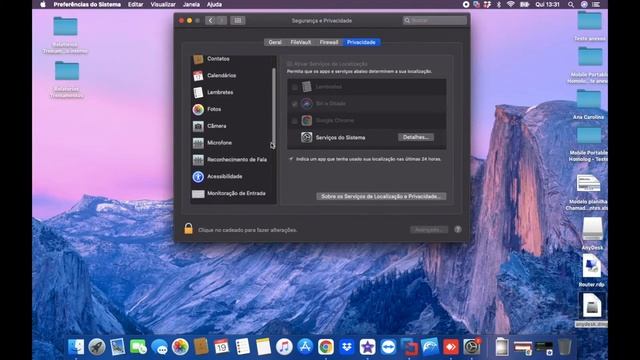Open the Editar menu
Viewport: 640px width, 360px height.
[x=136, y=4]
